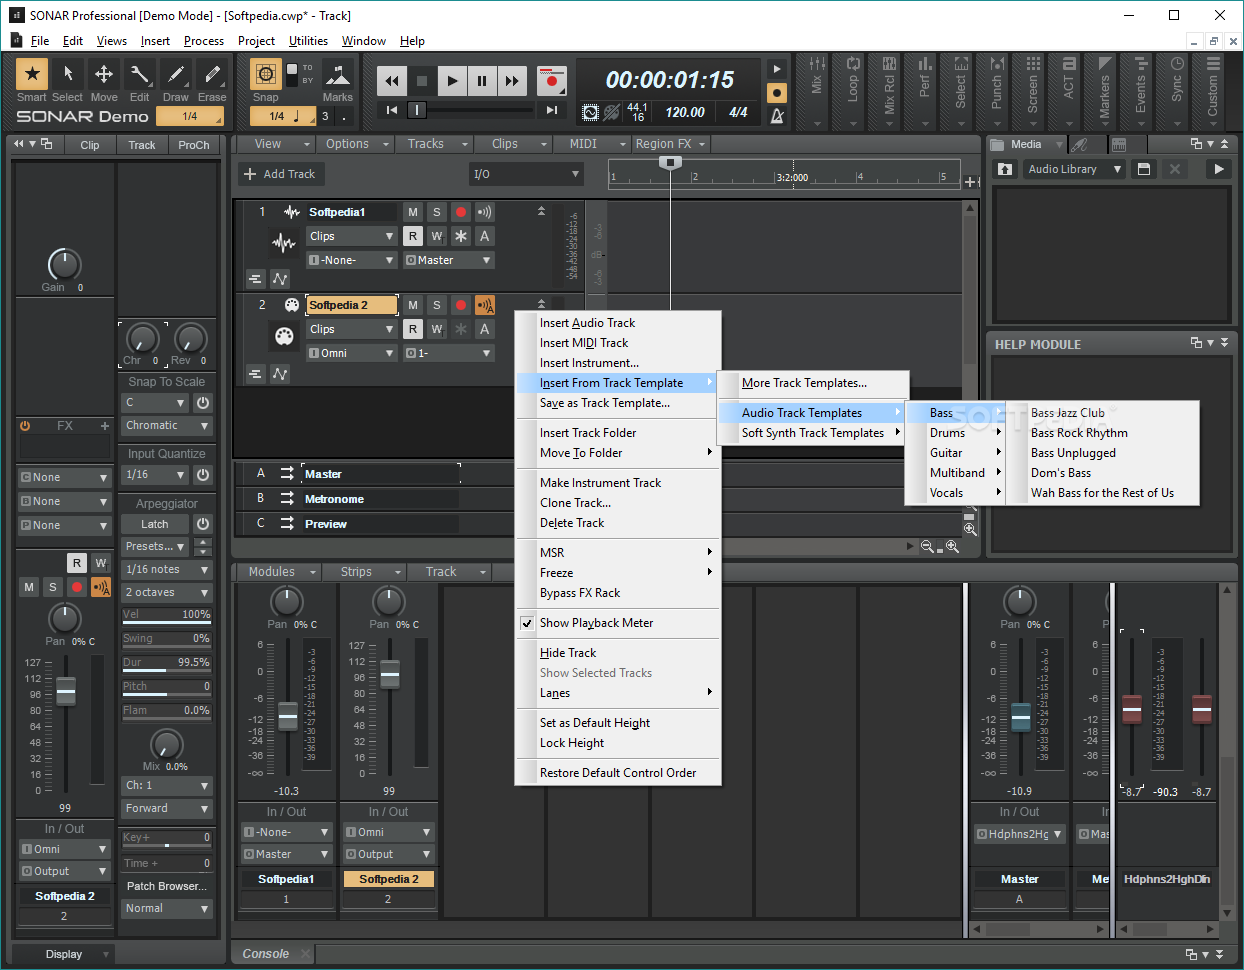Open the Softpedia1 Clips dropdown
Viewport: 1244px width, 970px height.
coord(352,236)
